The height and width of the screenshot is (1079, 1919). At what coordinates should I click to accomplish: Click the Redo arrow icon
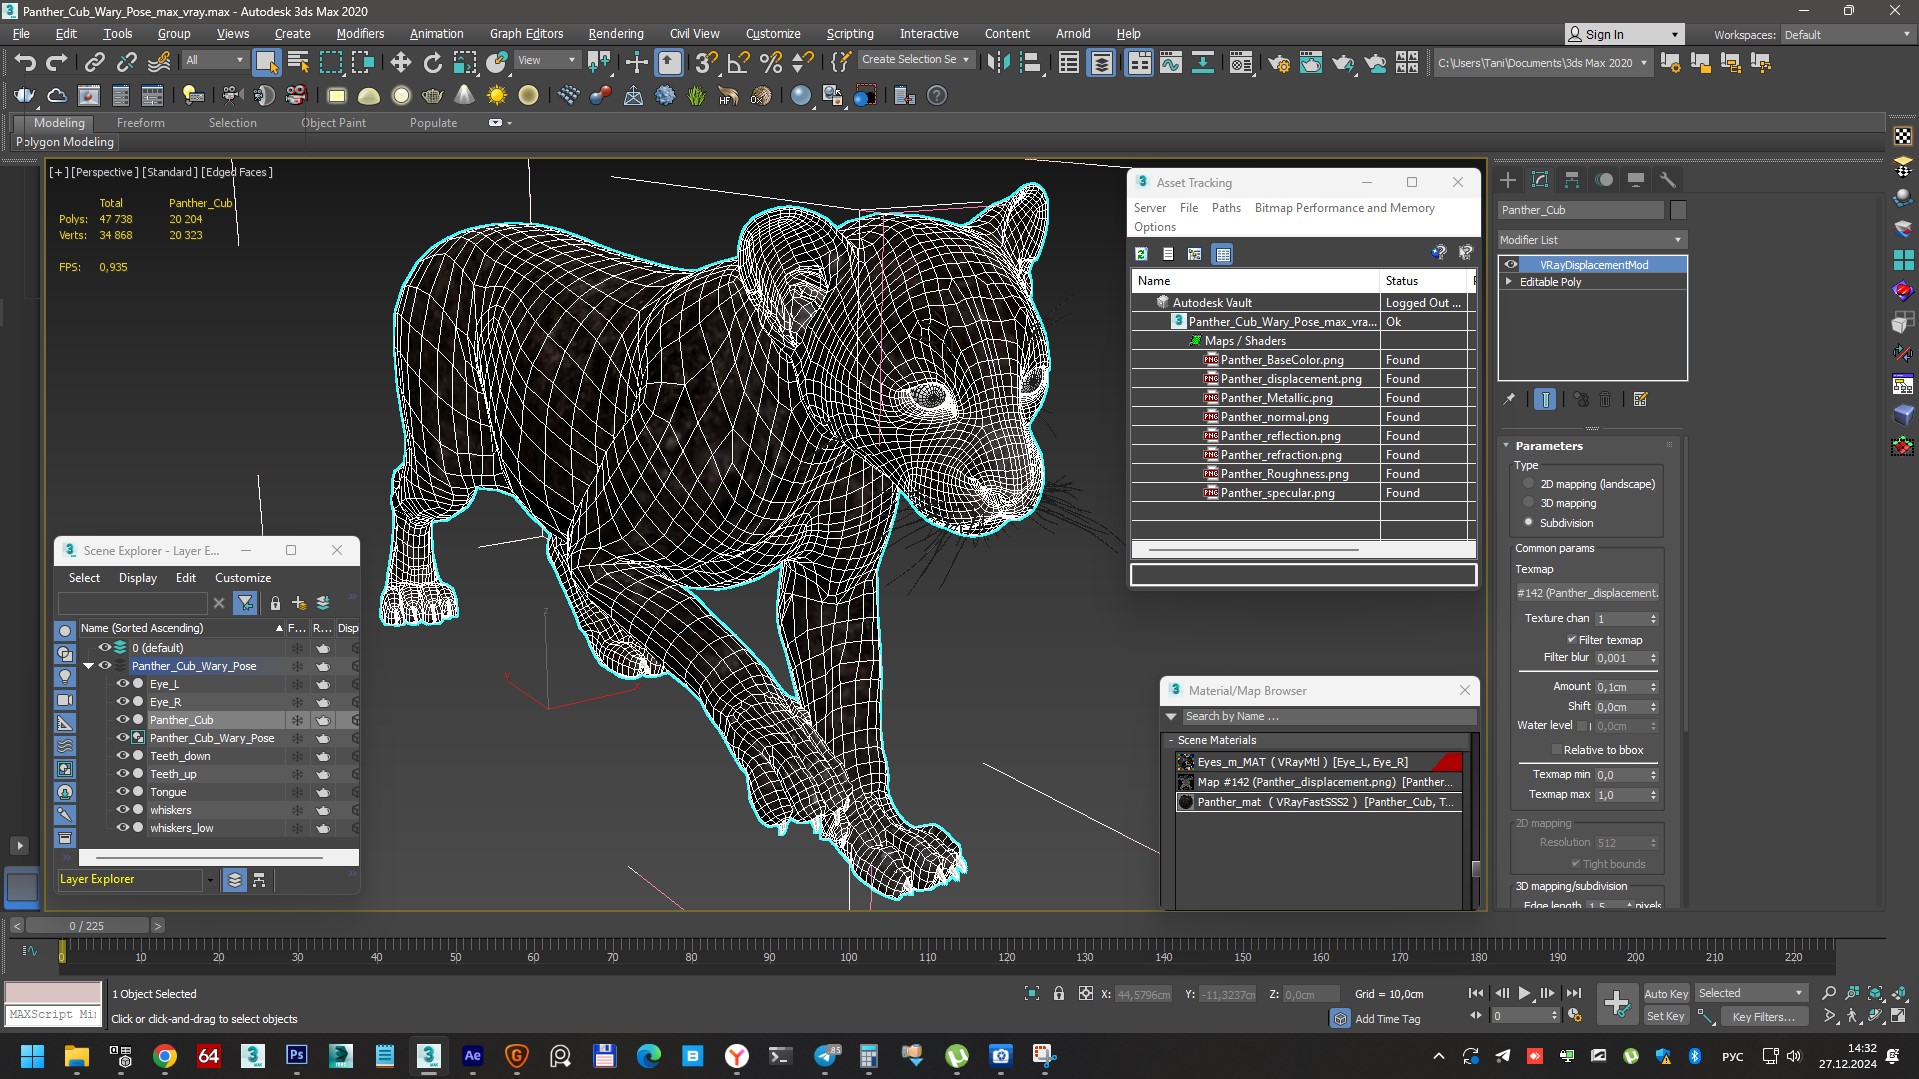[57, 63]
